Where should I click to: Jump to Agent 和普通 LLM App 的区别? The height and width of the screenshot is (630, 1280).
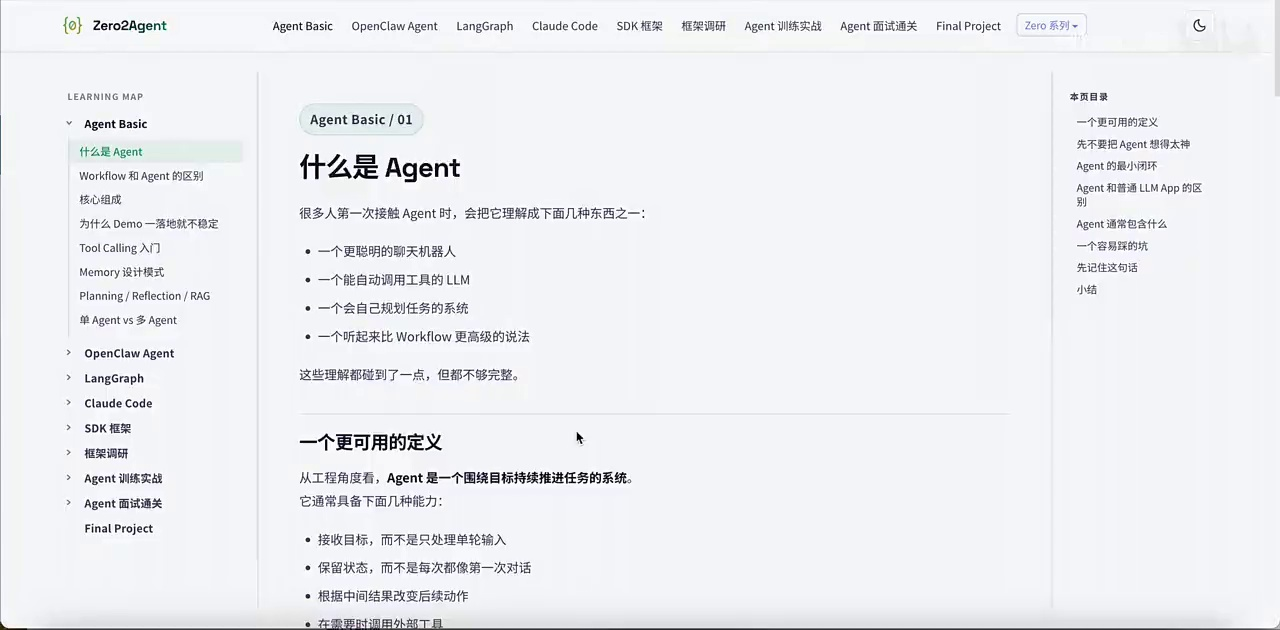tap(1139, 194)
